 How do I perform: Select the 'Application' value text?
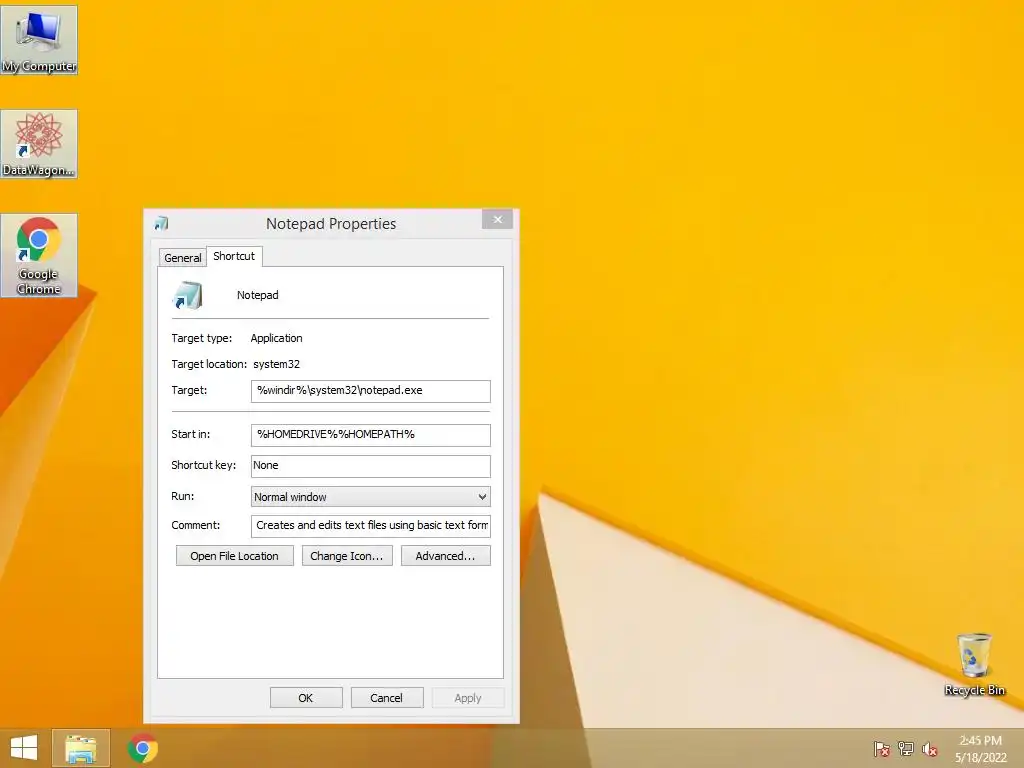click(276, 338)
